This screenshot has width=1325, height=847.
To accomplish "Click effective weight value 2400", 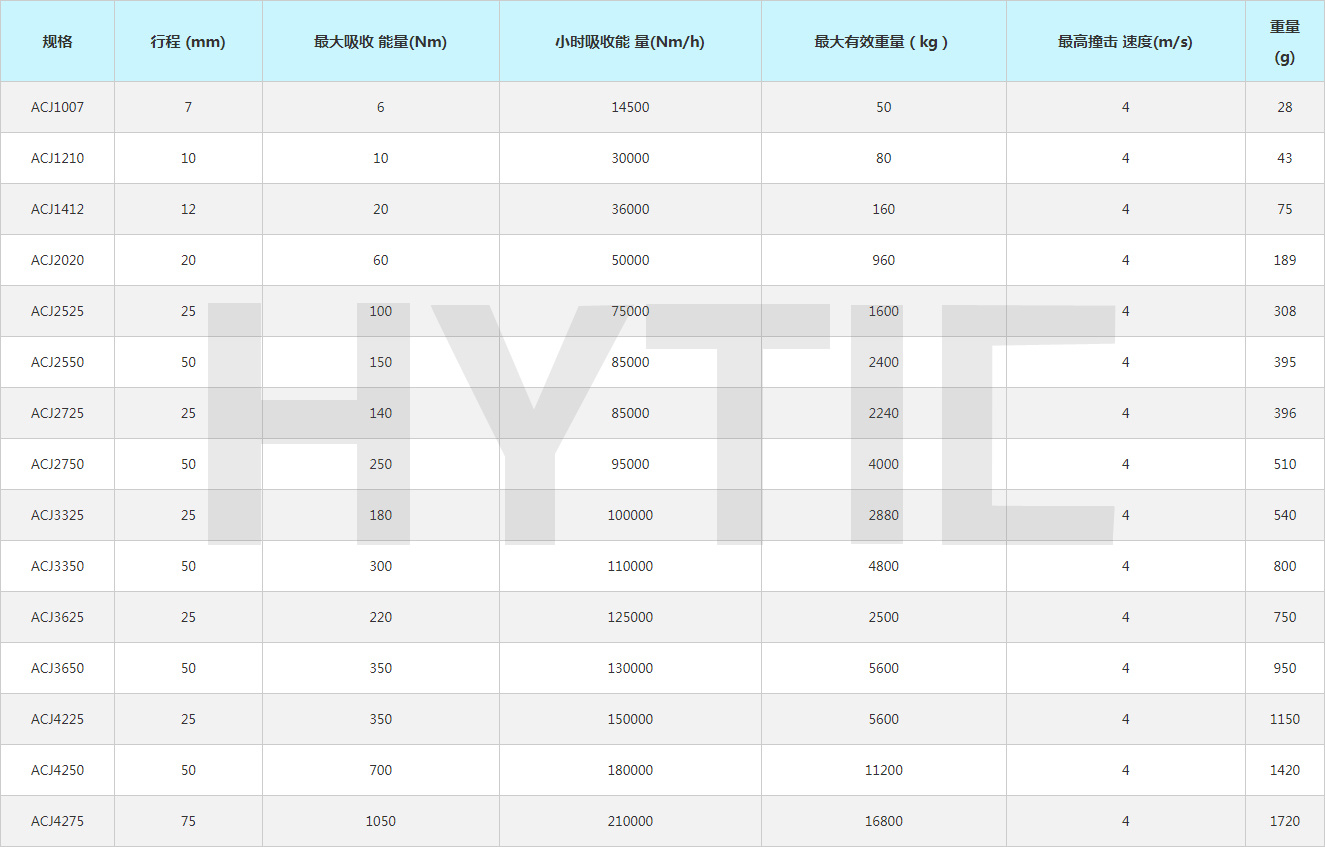I will (x=884, y=362).
